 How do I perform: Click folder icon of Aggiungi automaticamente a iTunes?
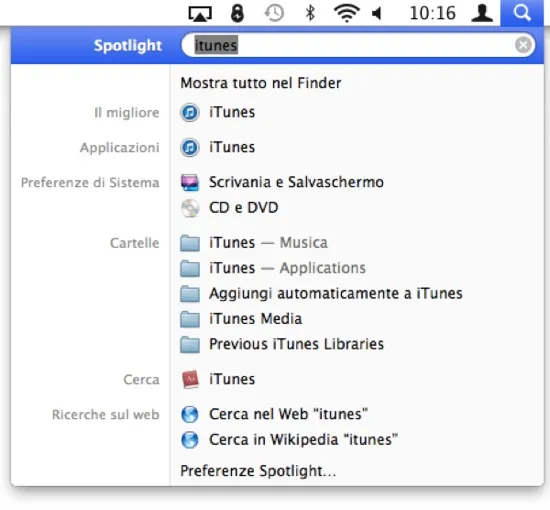click(190, 294)
